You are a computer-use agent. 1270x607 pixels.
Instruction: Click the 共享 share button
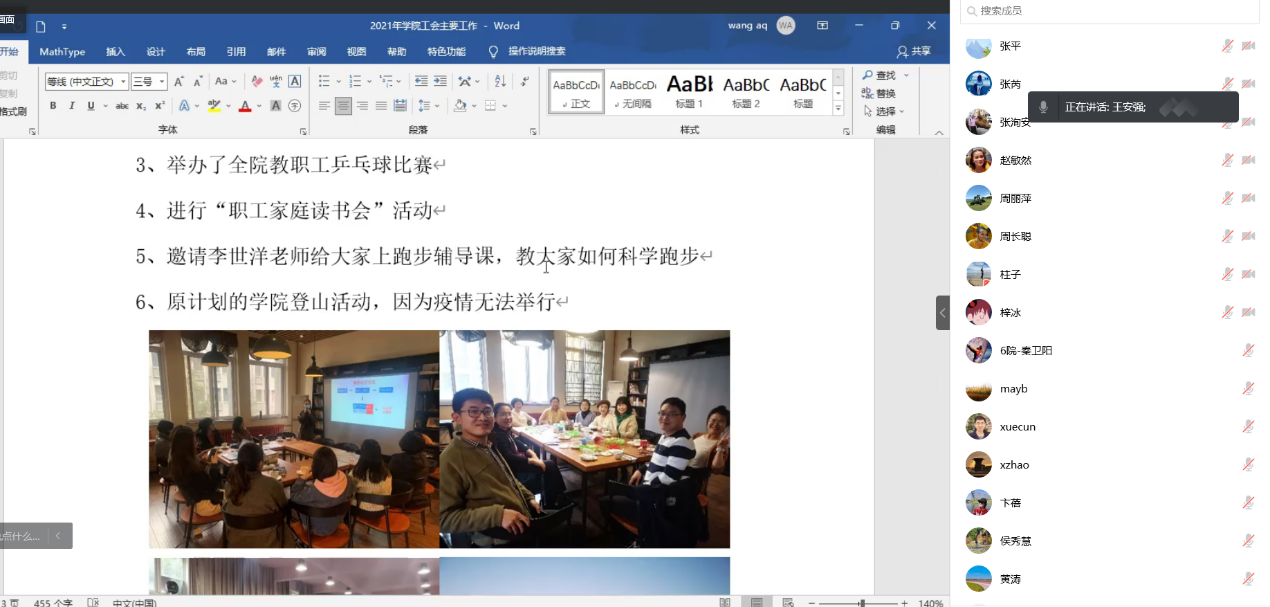coord(914,52)
